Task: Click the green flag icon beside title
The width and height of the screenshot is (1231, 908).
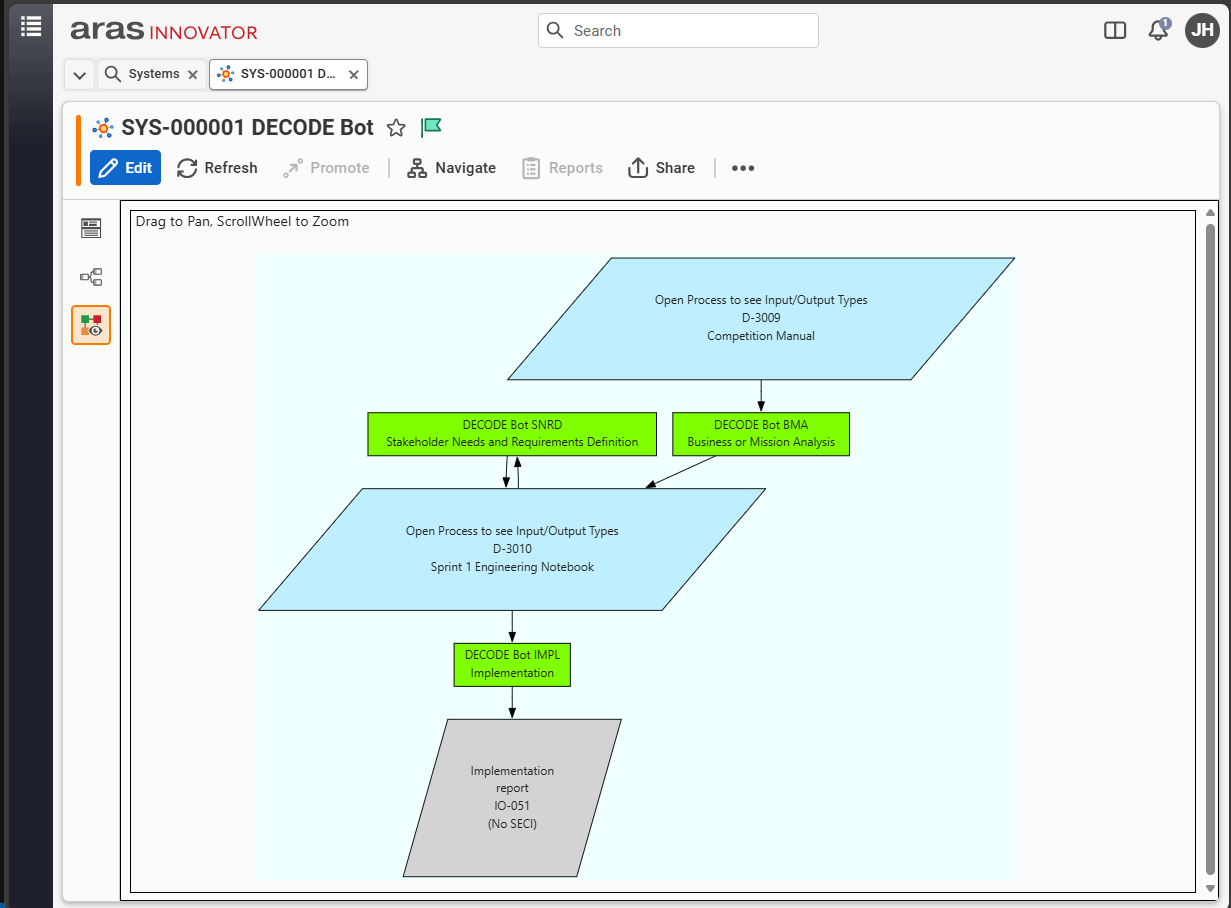Action: pos(431,127)
